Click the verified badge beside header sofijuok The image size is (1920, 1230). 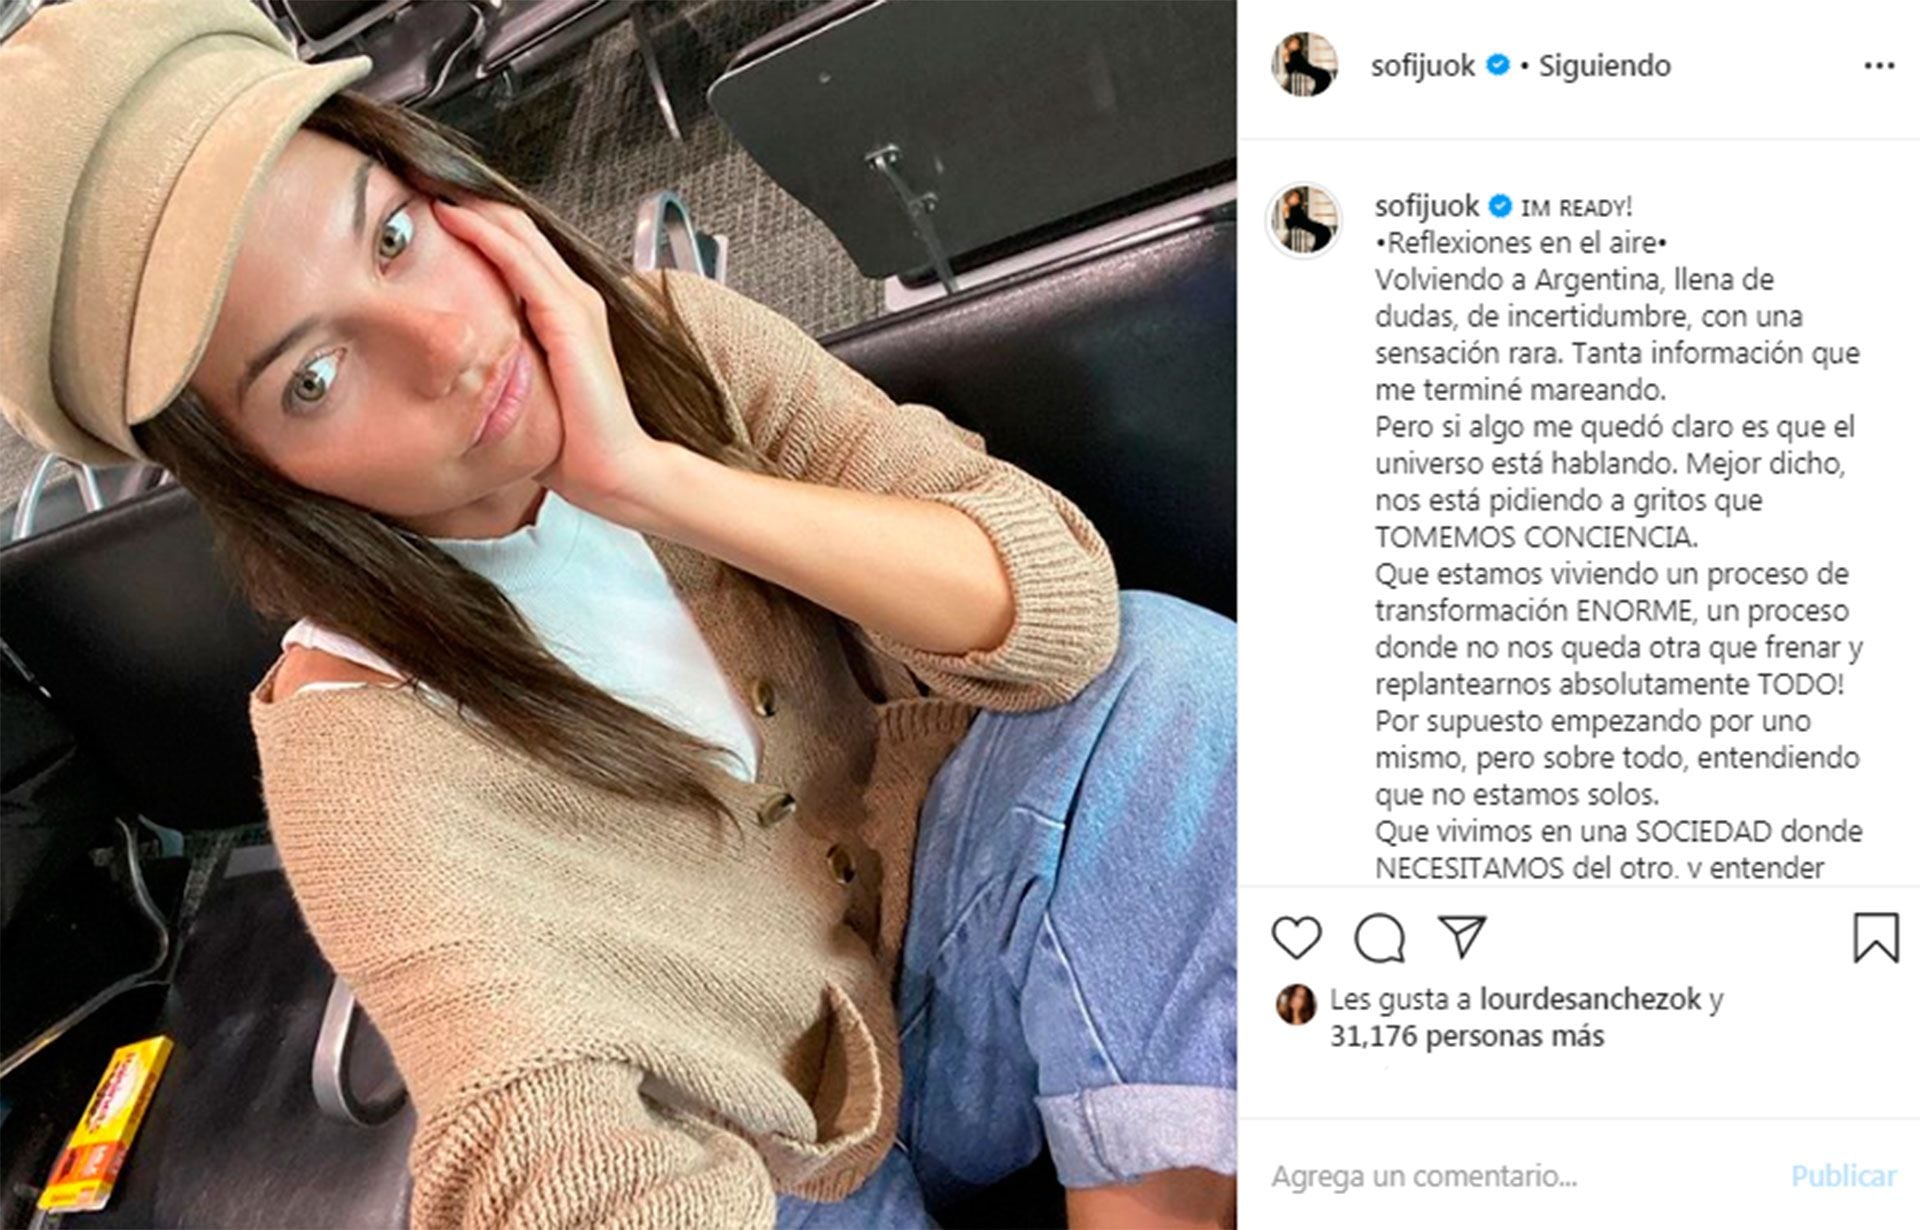[1497, 65]
